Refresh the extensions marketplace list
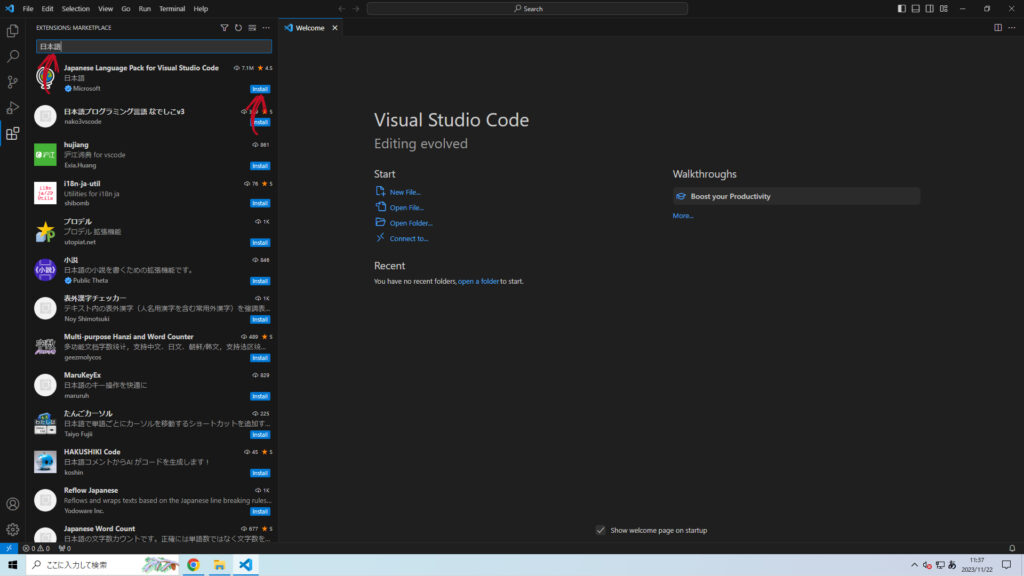Viewport: 1024px width, 576px height. 238,28
